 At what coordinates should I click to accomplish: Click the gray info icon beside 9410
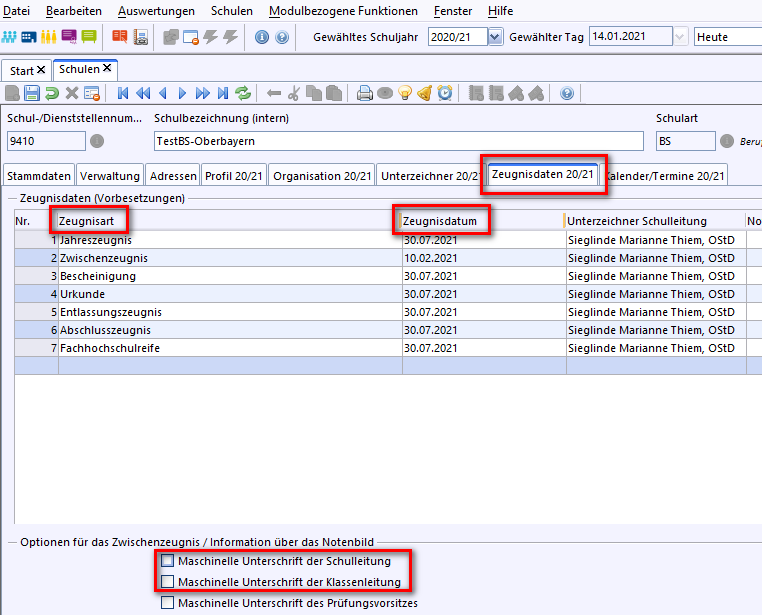tap(97, 141)
